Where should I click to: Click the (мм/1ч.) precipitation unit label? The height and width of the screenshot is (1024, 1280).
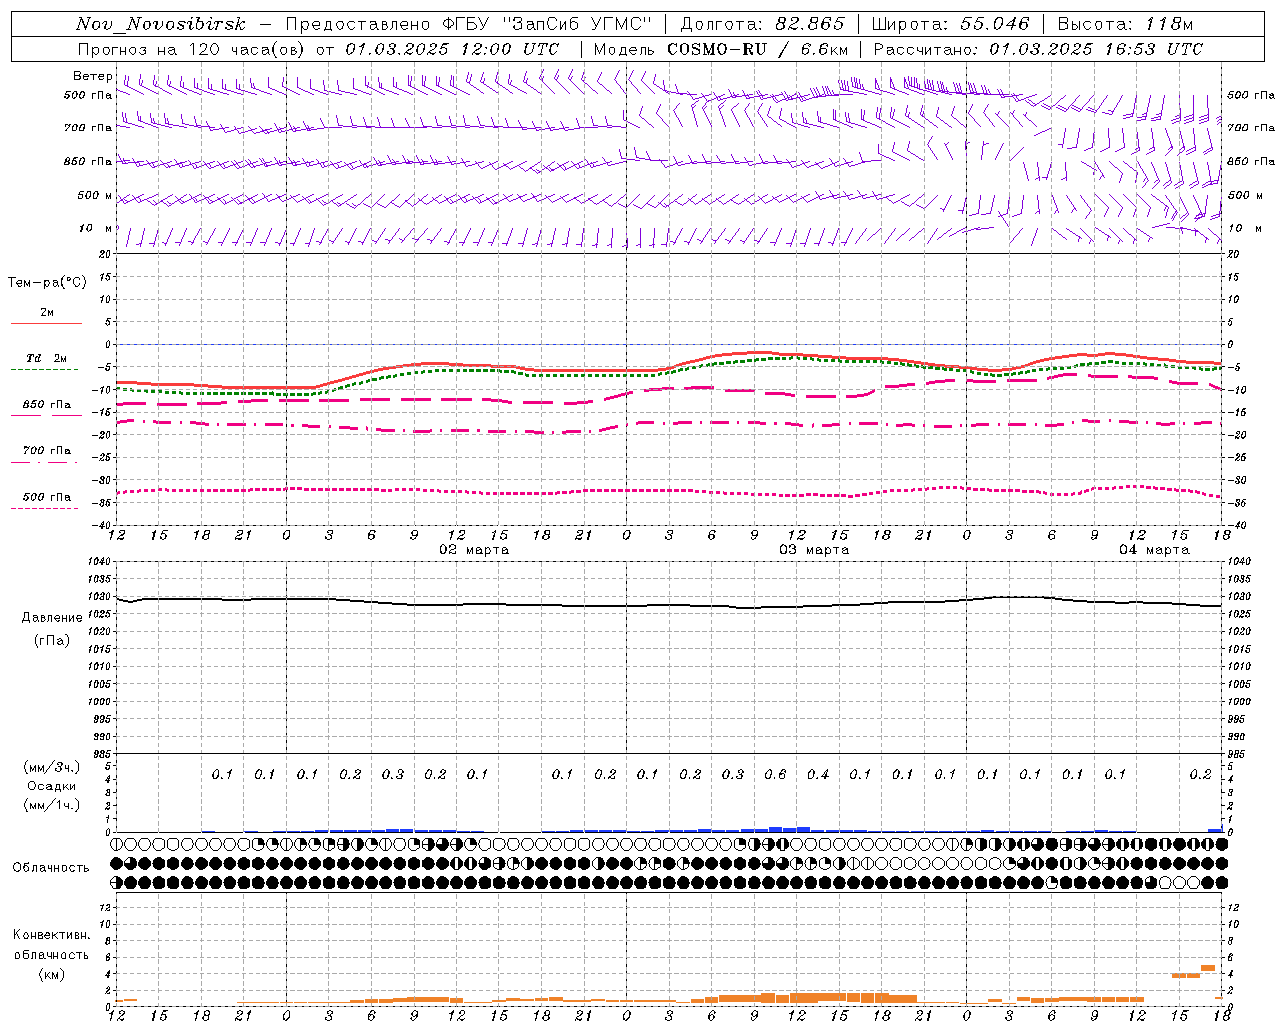[x=51, y=805]
